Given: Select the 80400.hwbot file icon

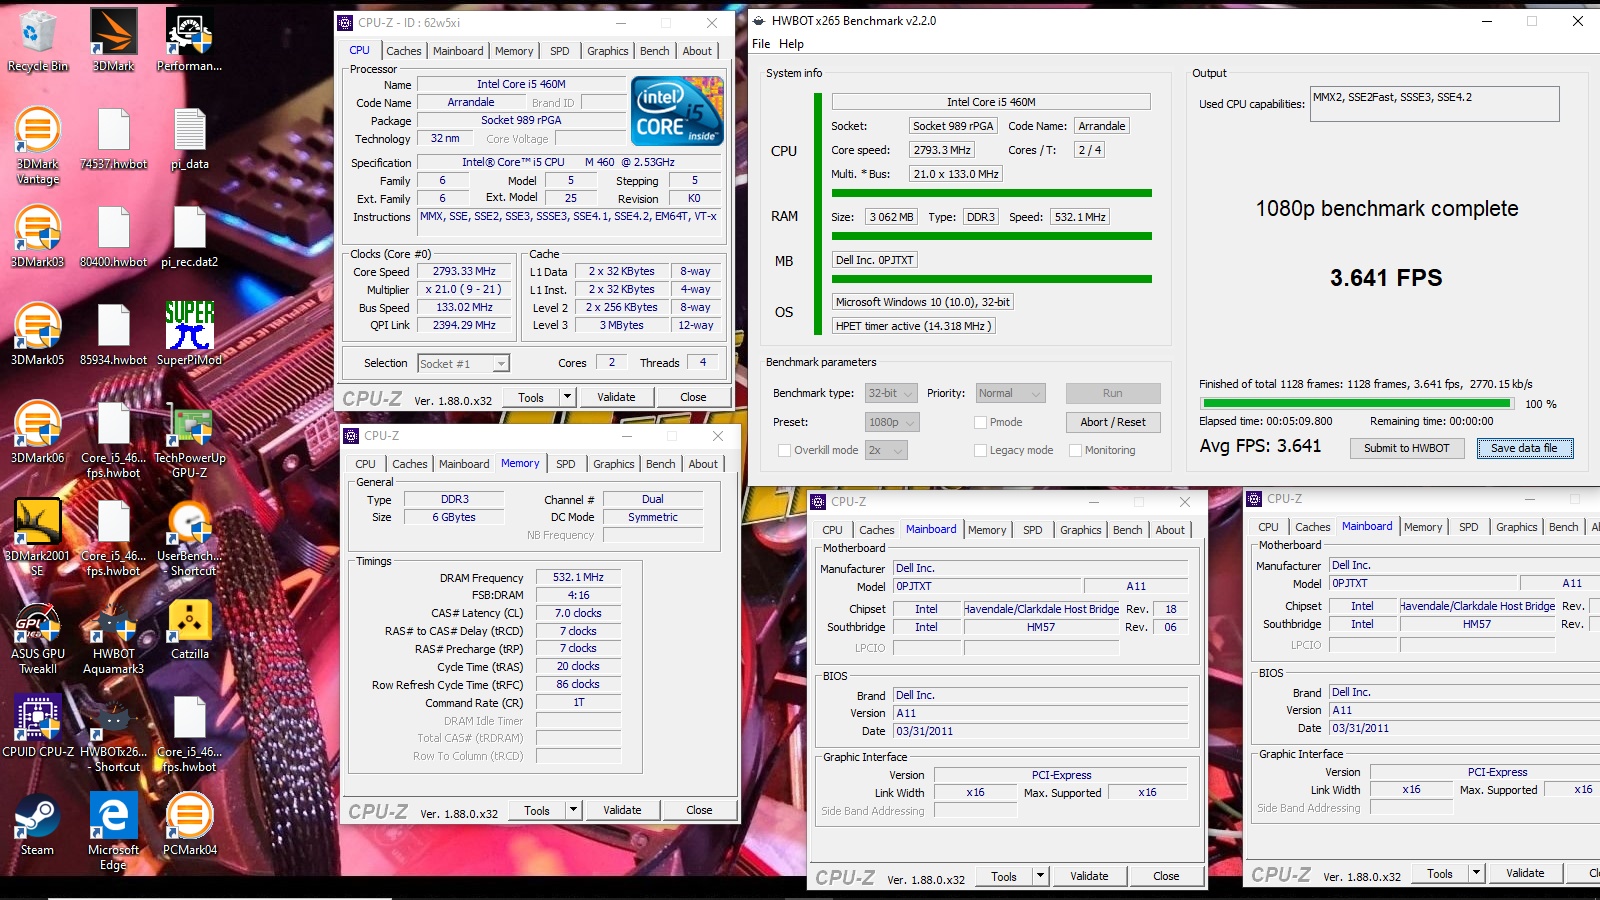Looking at the screenshot, I should (114, 237).
